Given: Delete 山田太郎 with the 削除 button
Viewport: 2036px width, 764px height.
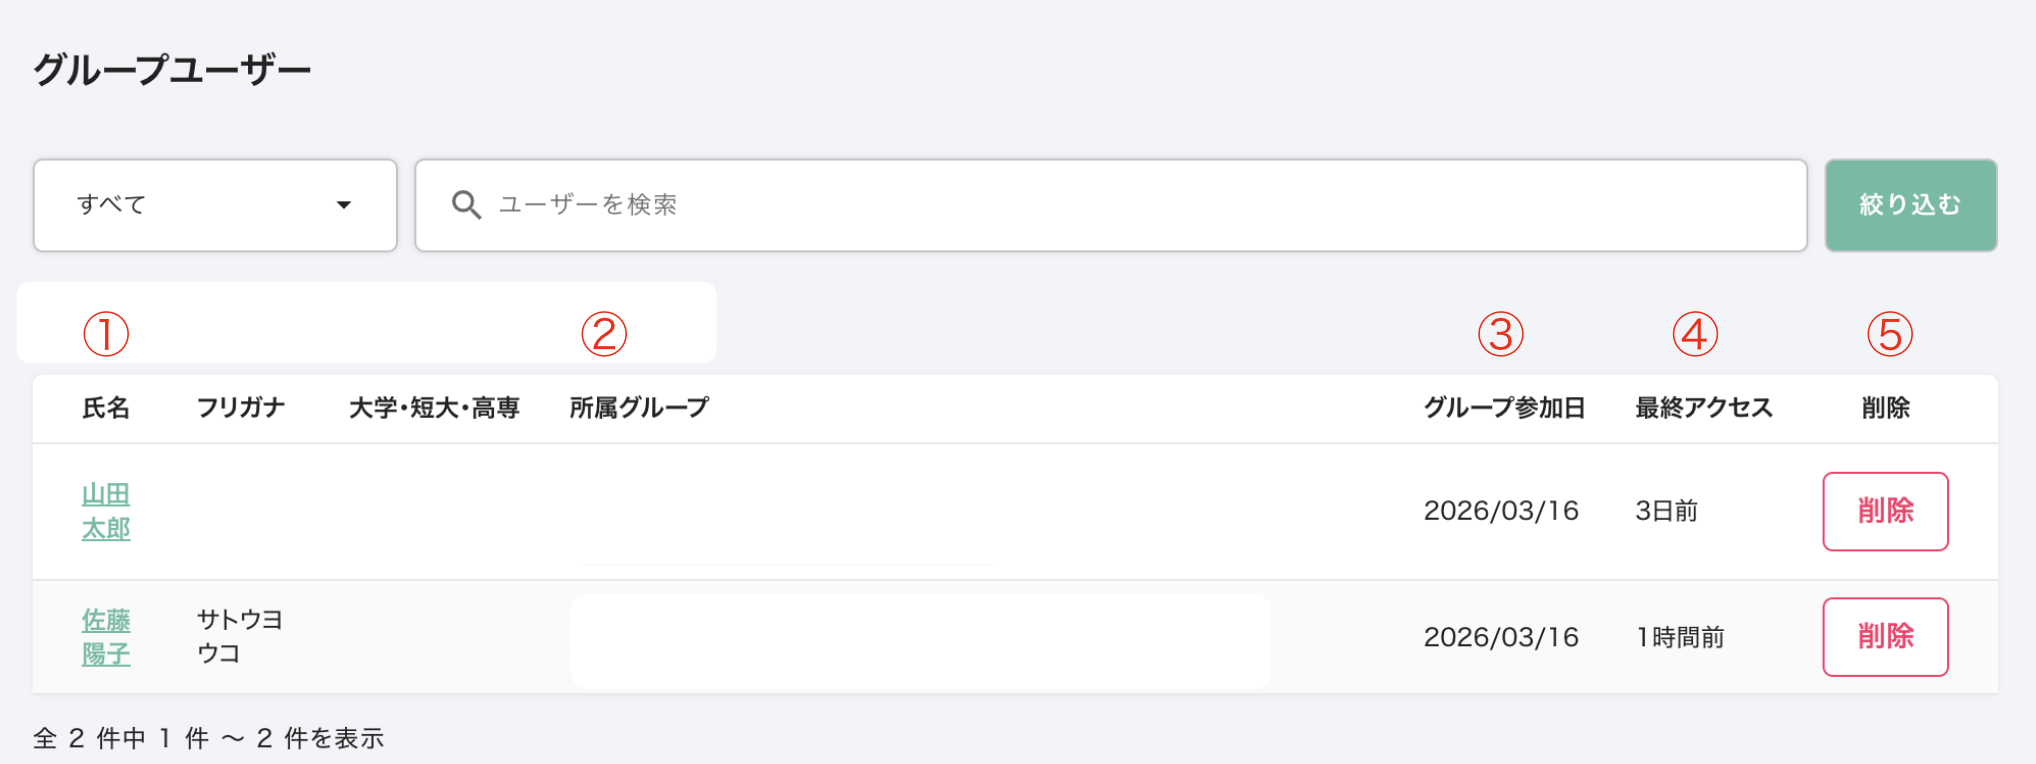Looking at the screenshot, I should tap(1885, 511).
